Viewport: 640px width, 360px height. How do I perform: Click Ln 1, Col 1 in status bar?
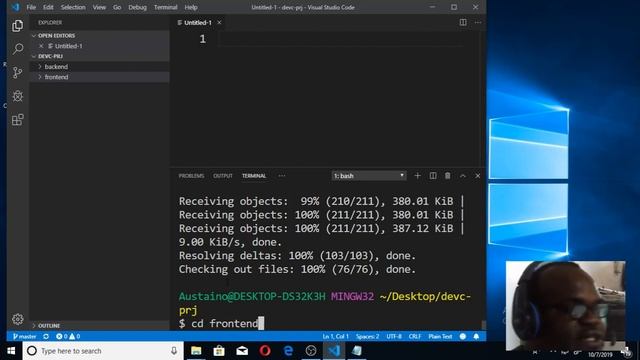pyautogui.click(x=335, y=336)
